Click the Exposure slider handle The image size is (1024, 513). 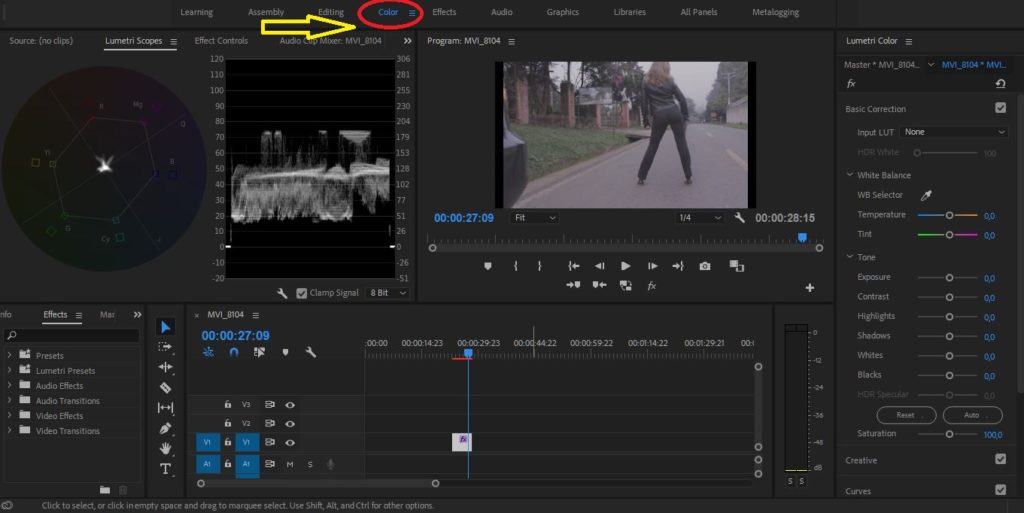[x=949, y=277]
